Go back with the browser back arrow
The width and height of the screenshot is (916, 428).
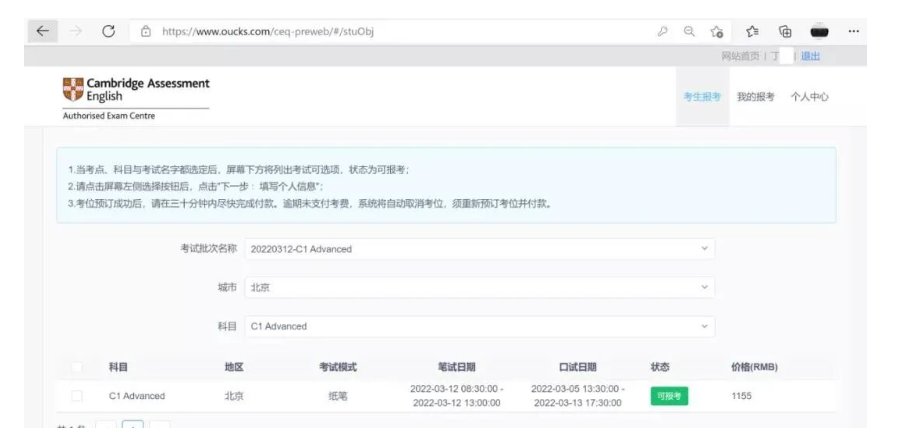click(42, 32)
